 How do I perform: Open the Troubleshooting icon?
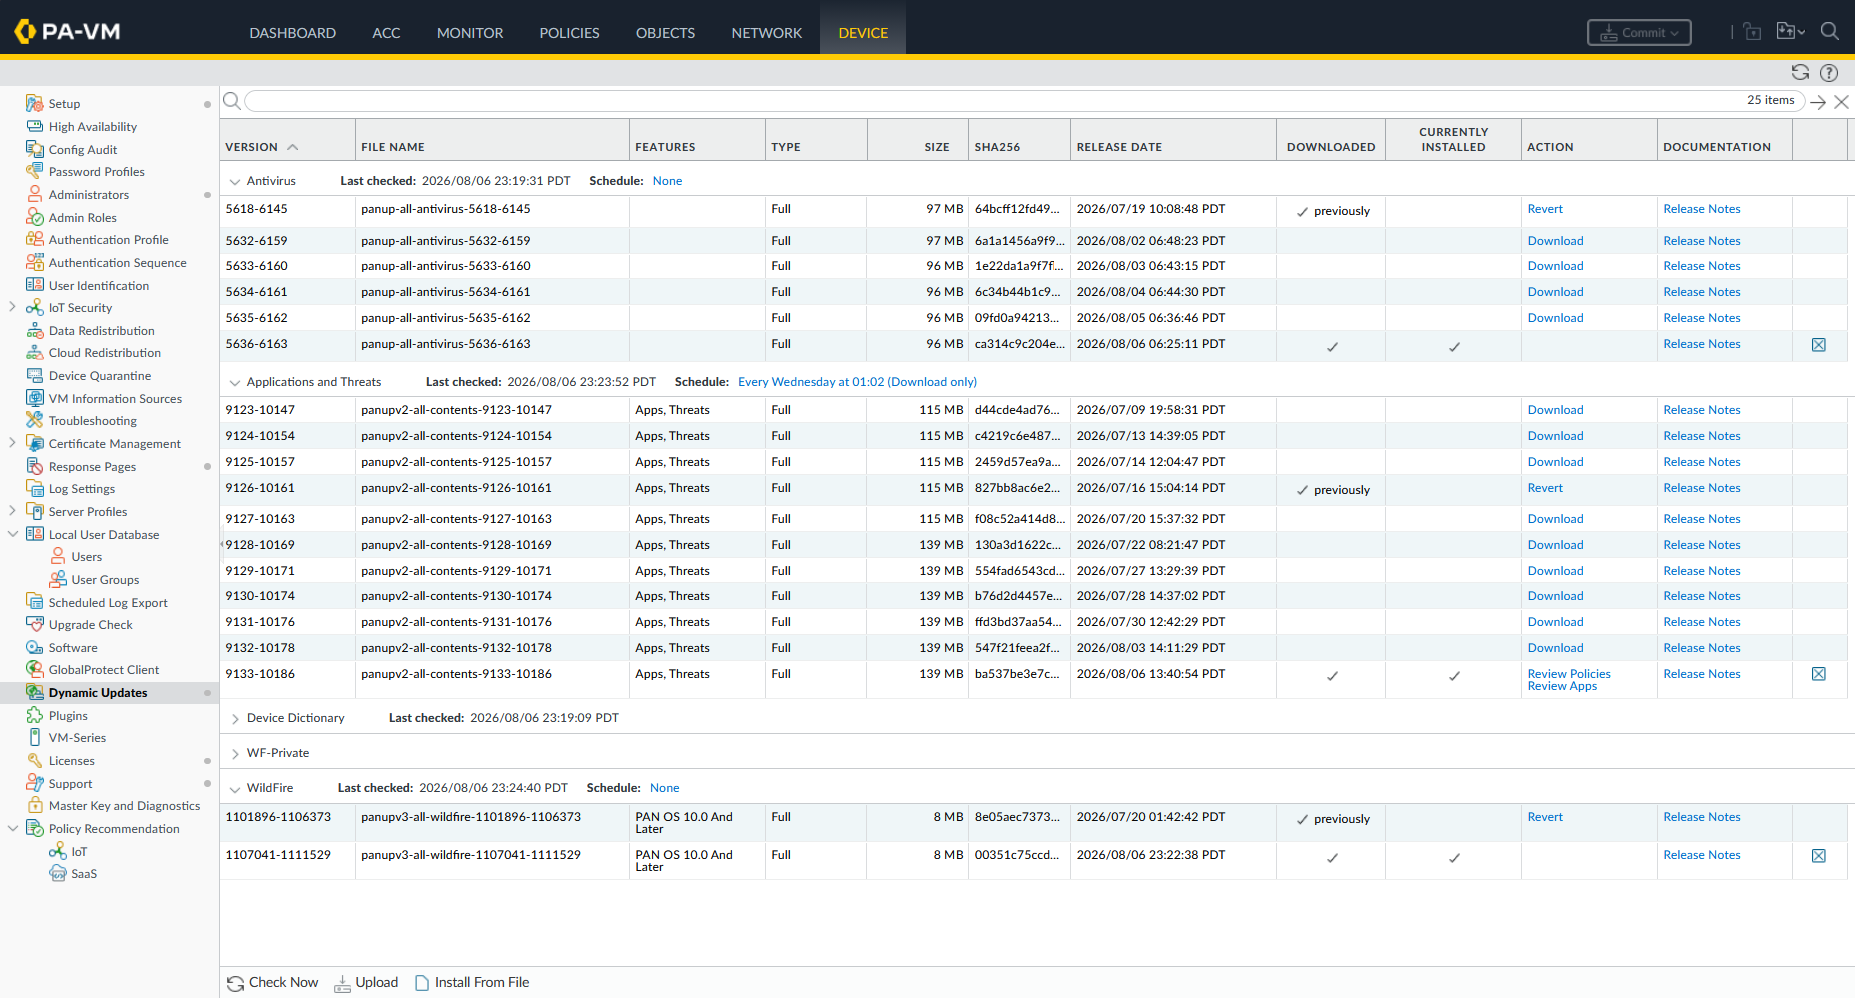pos(35,421)
